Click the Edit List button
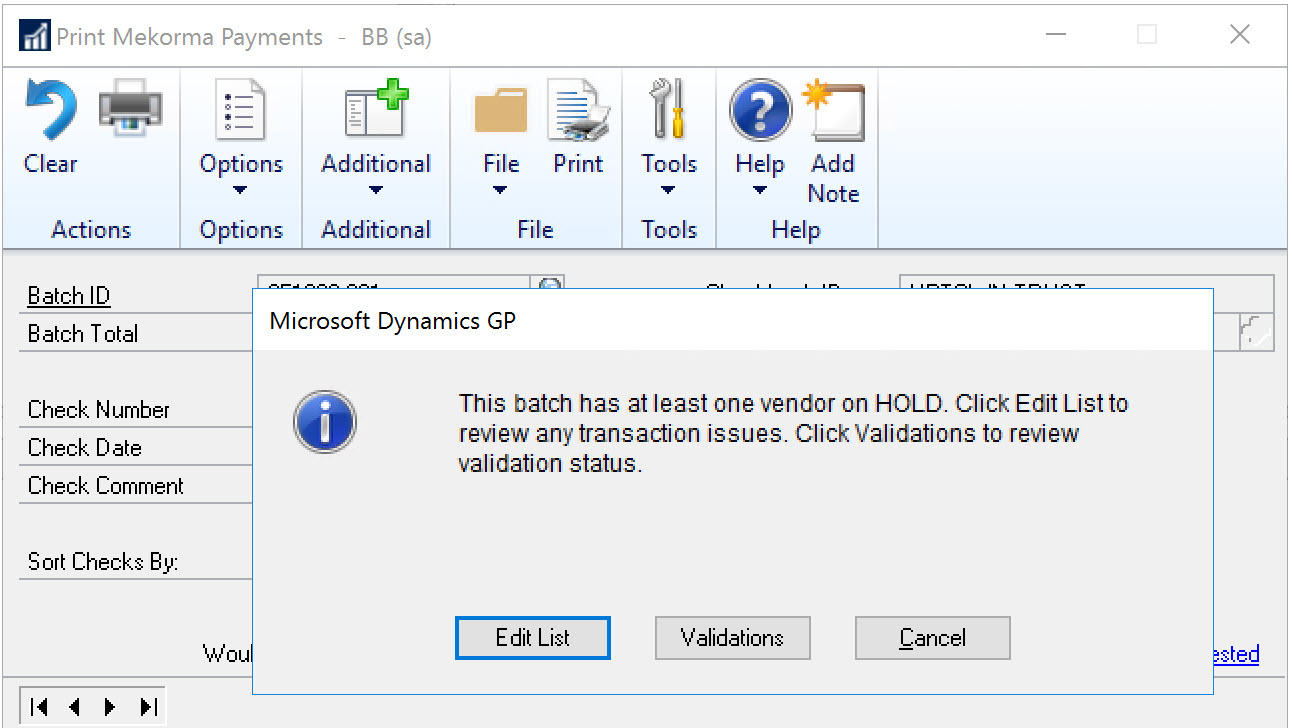This screenshot has width=1292, height=728. pos(533,638)
